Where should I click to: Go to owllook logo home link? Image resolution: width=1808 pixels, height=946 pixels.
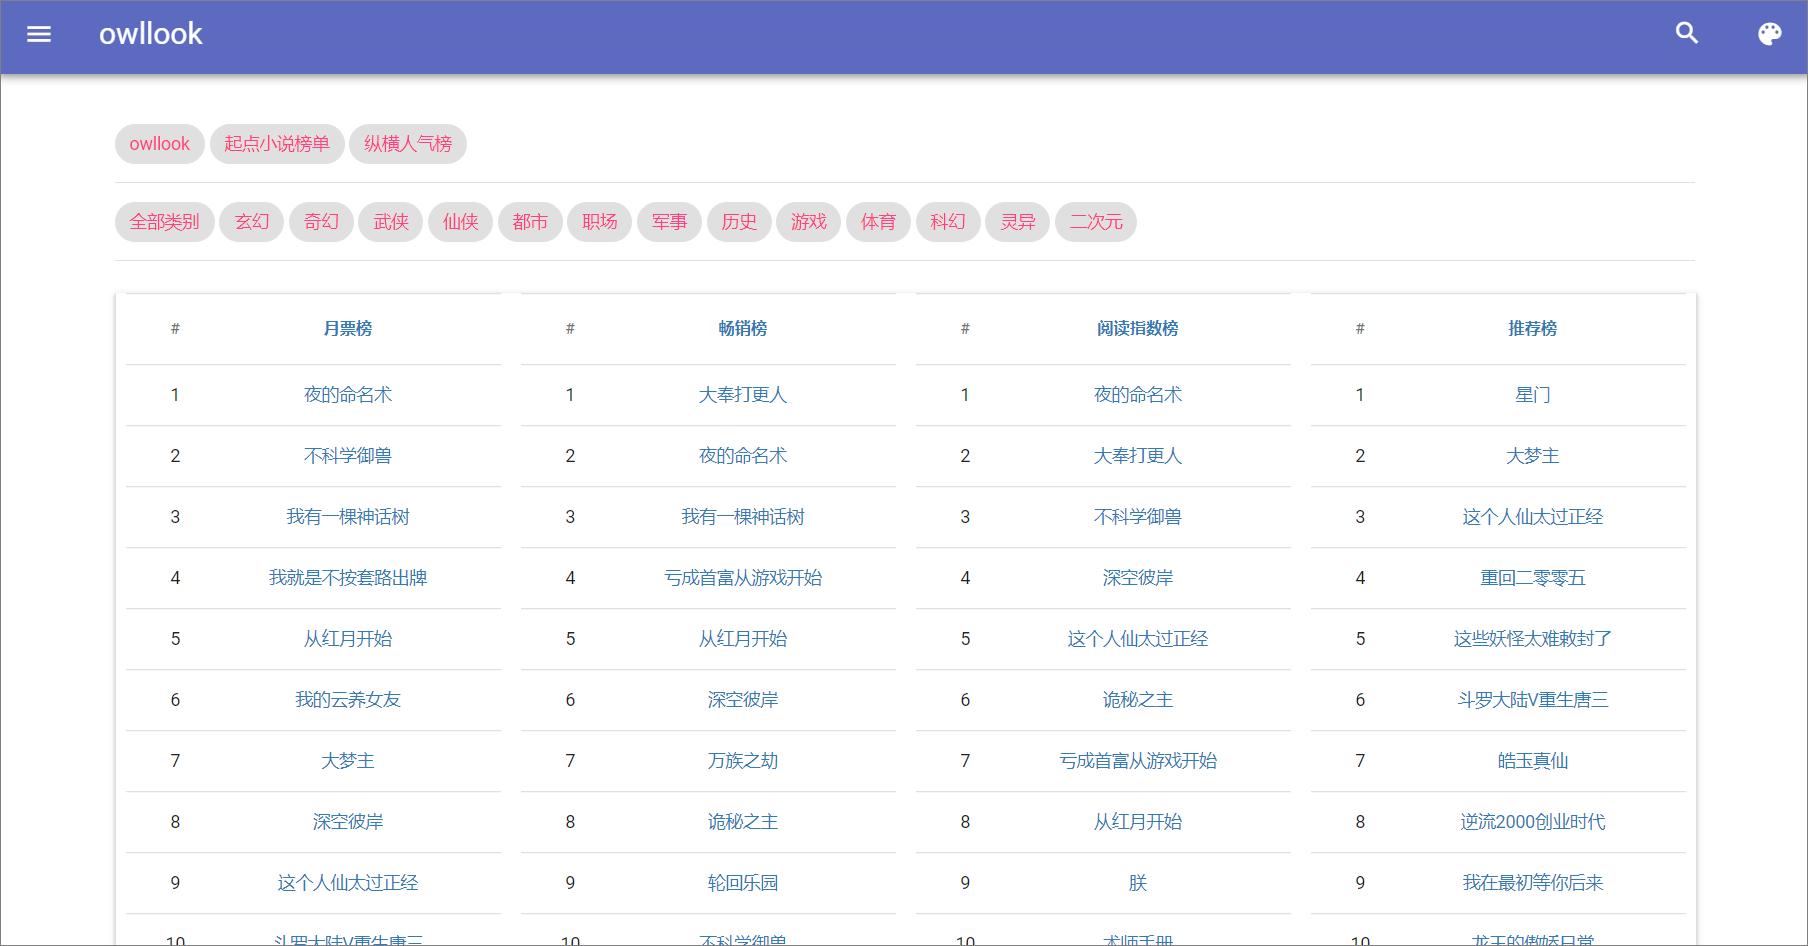click(150, 34)
